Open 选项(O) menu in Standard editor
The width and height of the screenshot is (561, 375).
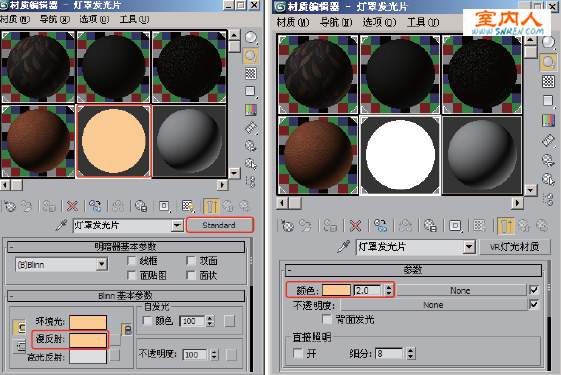[x=94, y=19]
